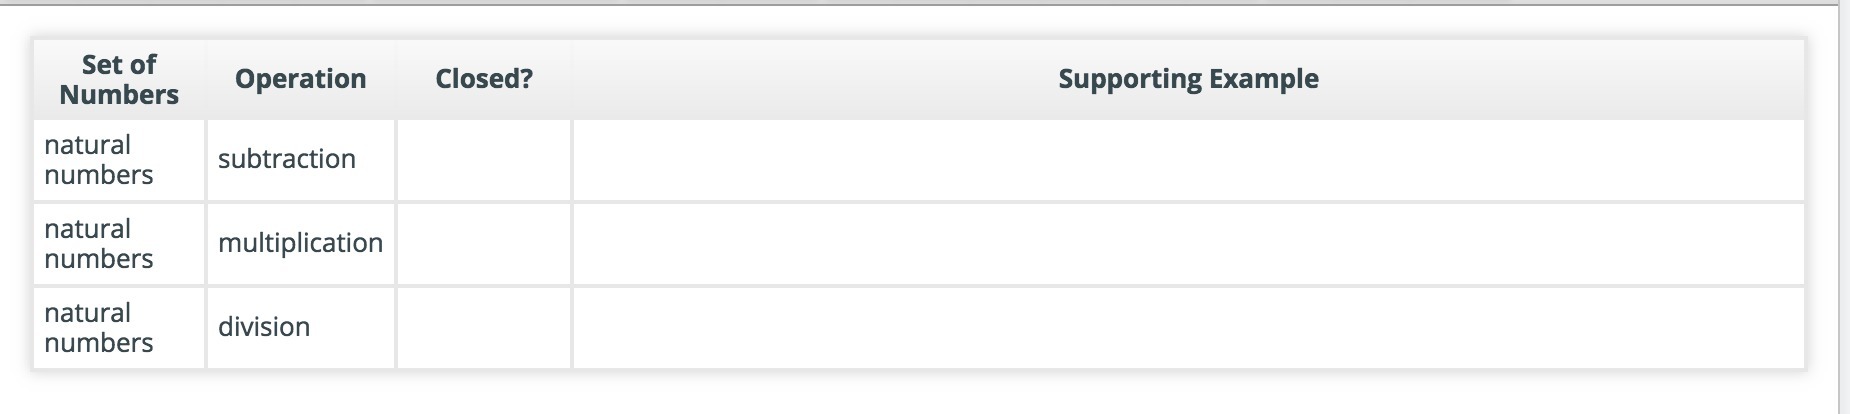
Task: Click natural numbers in the division row
Action: [x=98, y=328]
